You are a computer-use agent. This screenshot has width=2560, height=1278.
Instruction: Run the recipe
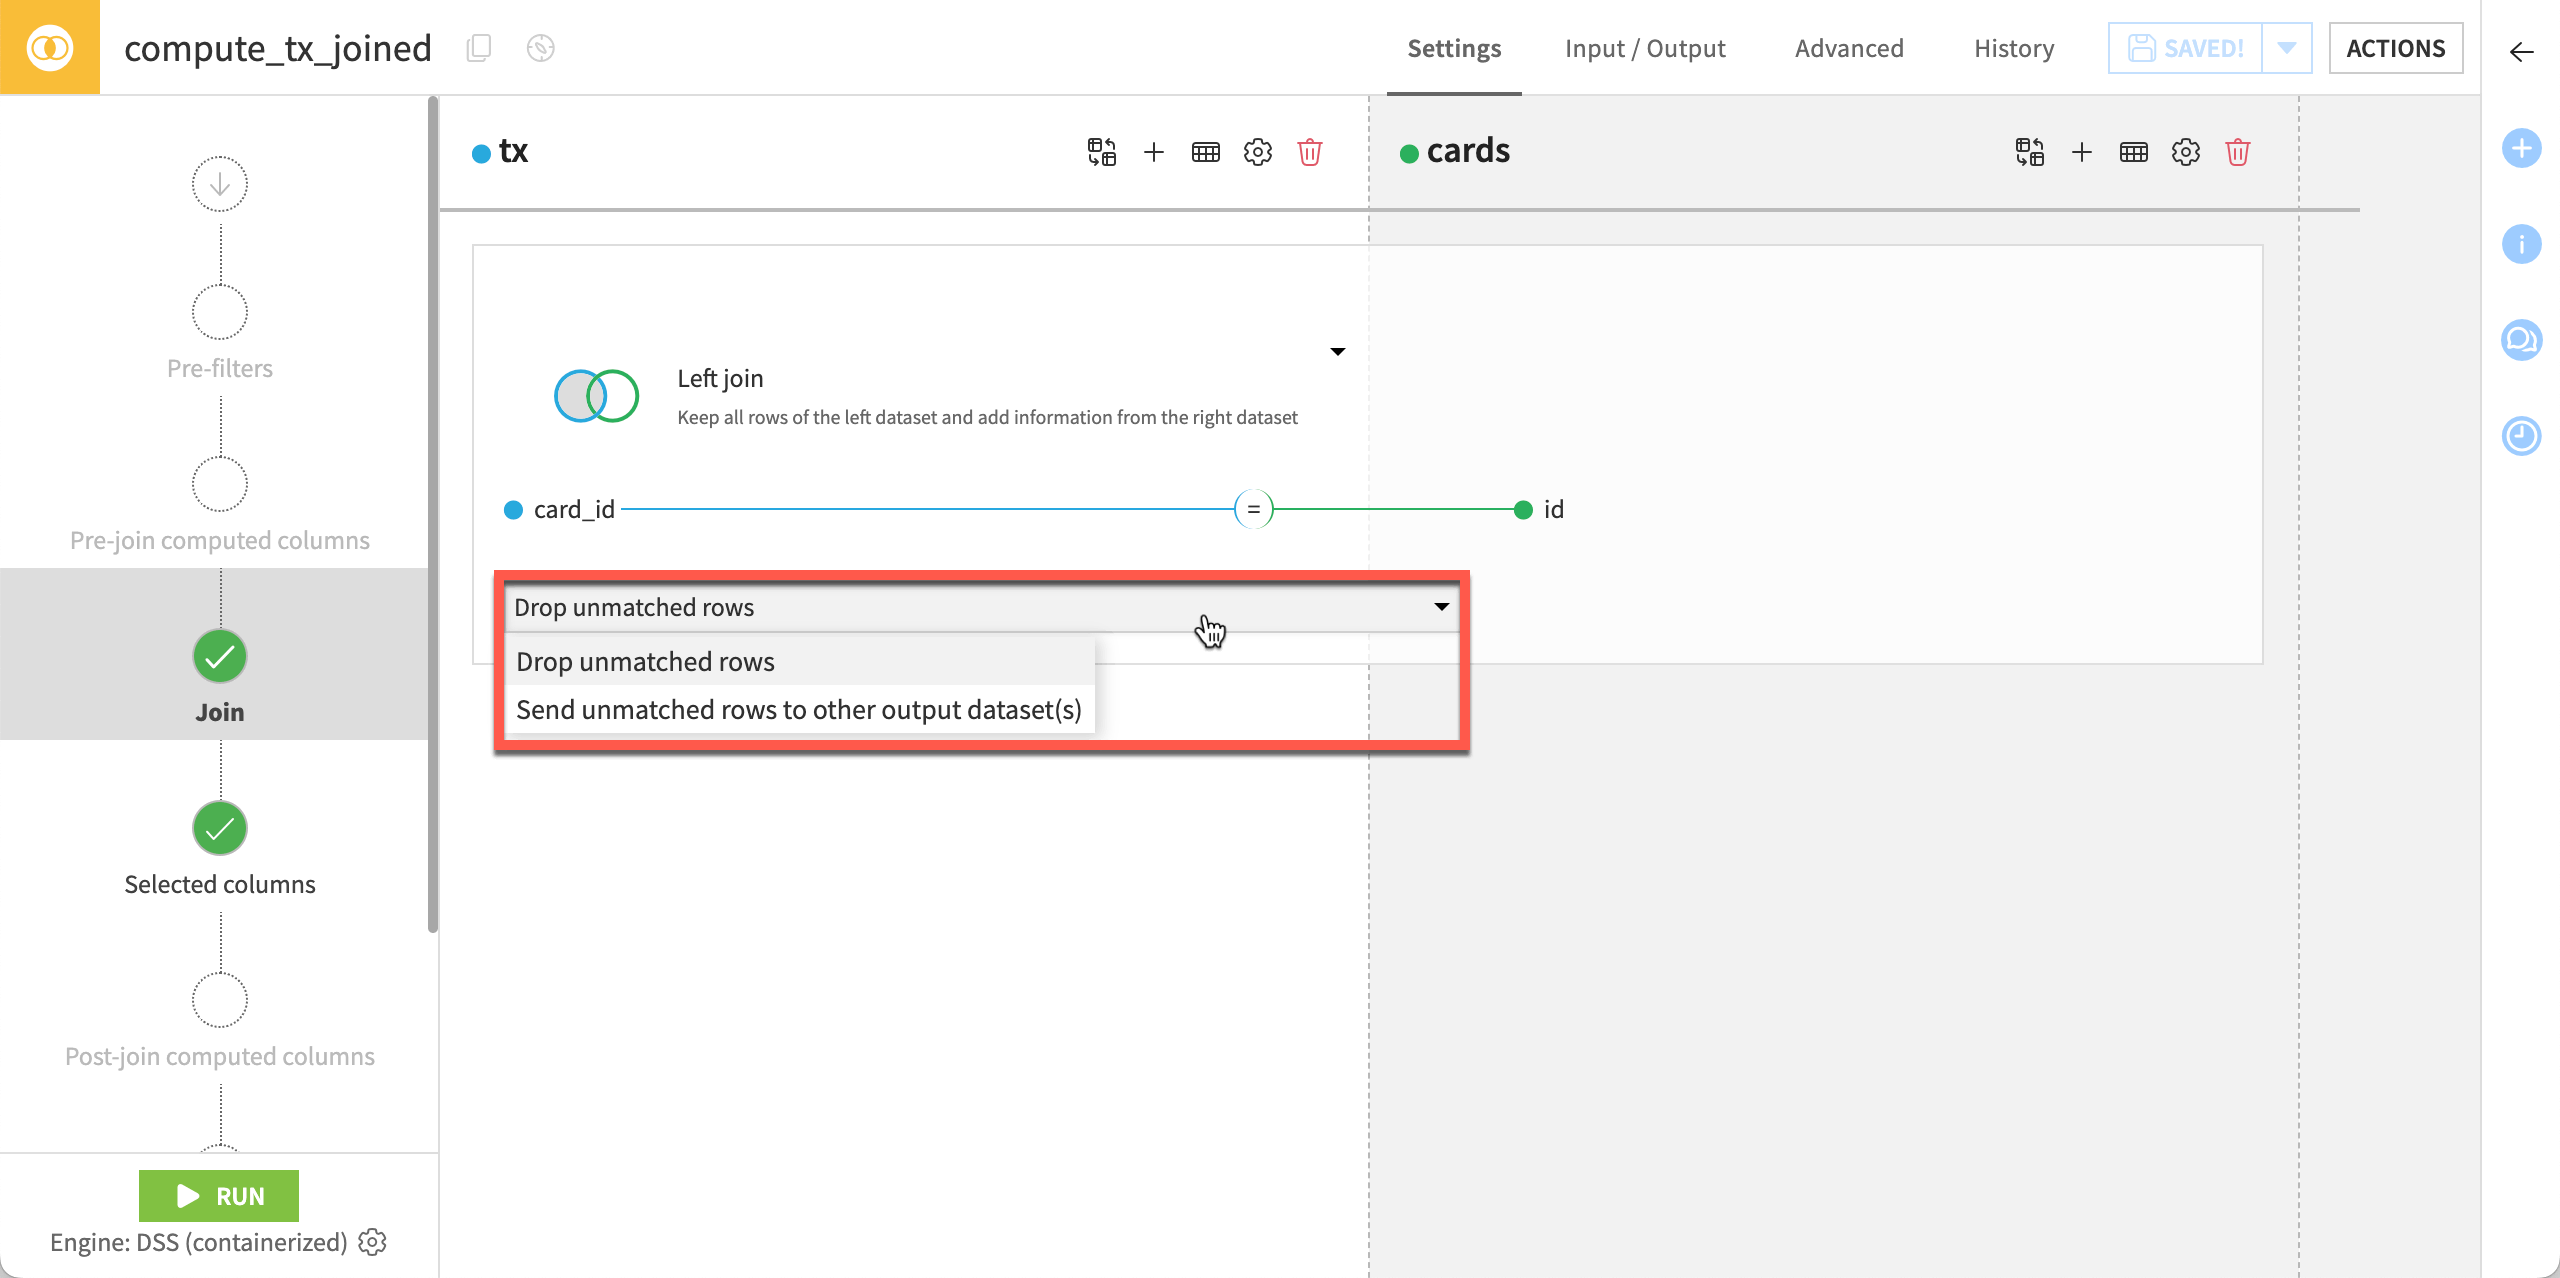point(219,1195)
